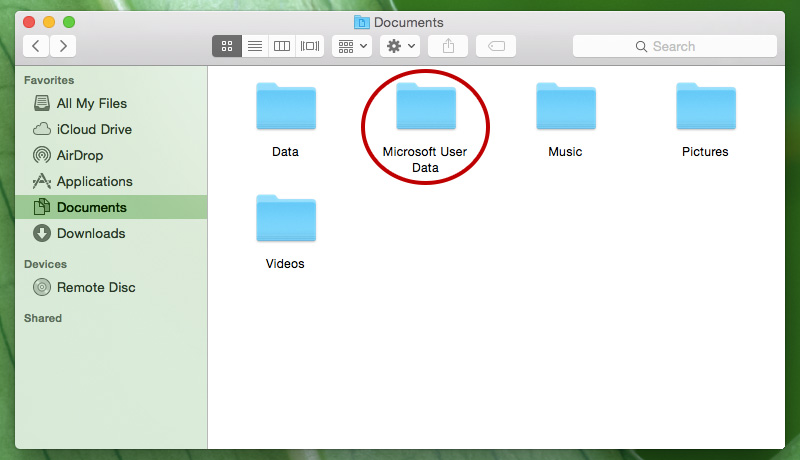Screen dimensions: 800x460
Task: Select Remote Disc under Devices
Action: coord(111,287)
